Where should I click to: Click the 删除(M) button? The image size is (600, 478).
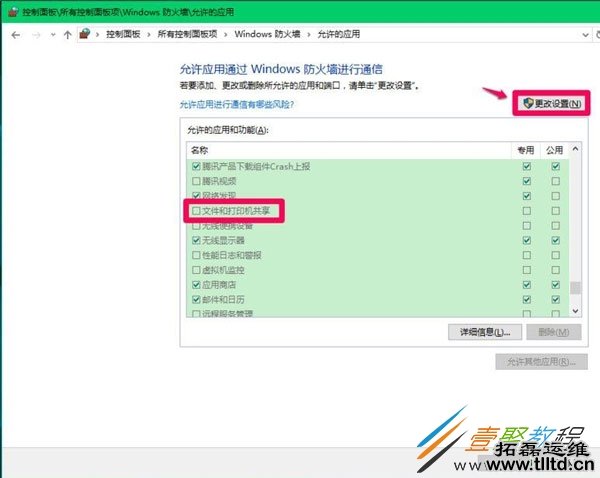(x=554, y=332)
